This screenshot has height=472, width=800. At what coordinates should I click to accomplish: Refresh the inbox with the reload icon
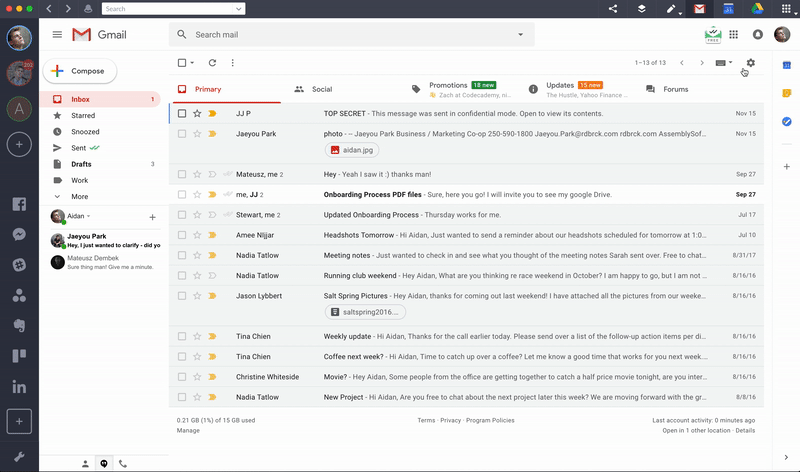point(212,63)
